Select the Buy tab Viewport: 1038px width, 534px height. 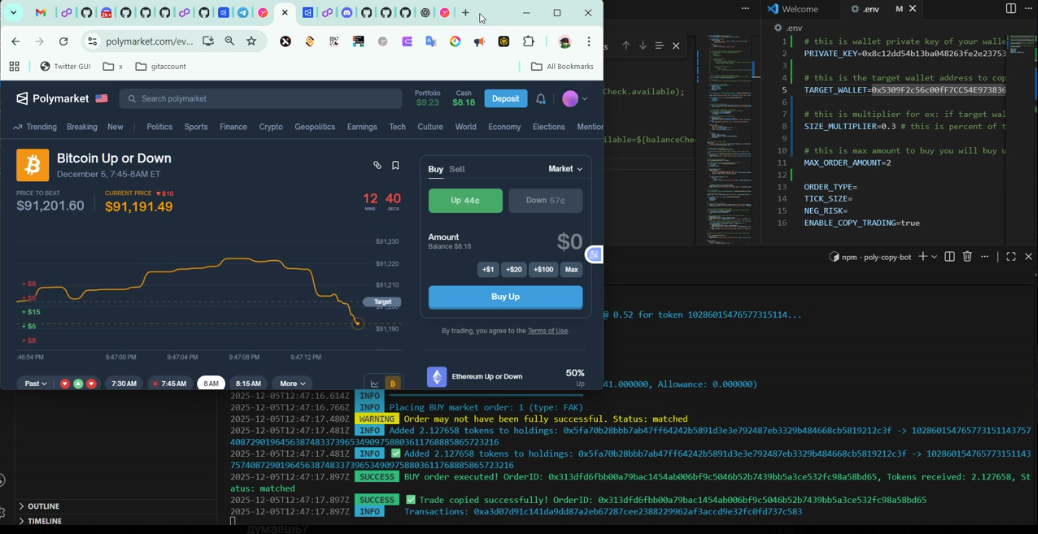pyautogui.click(x=436, y=169)
